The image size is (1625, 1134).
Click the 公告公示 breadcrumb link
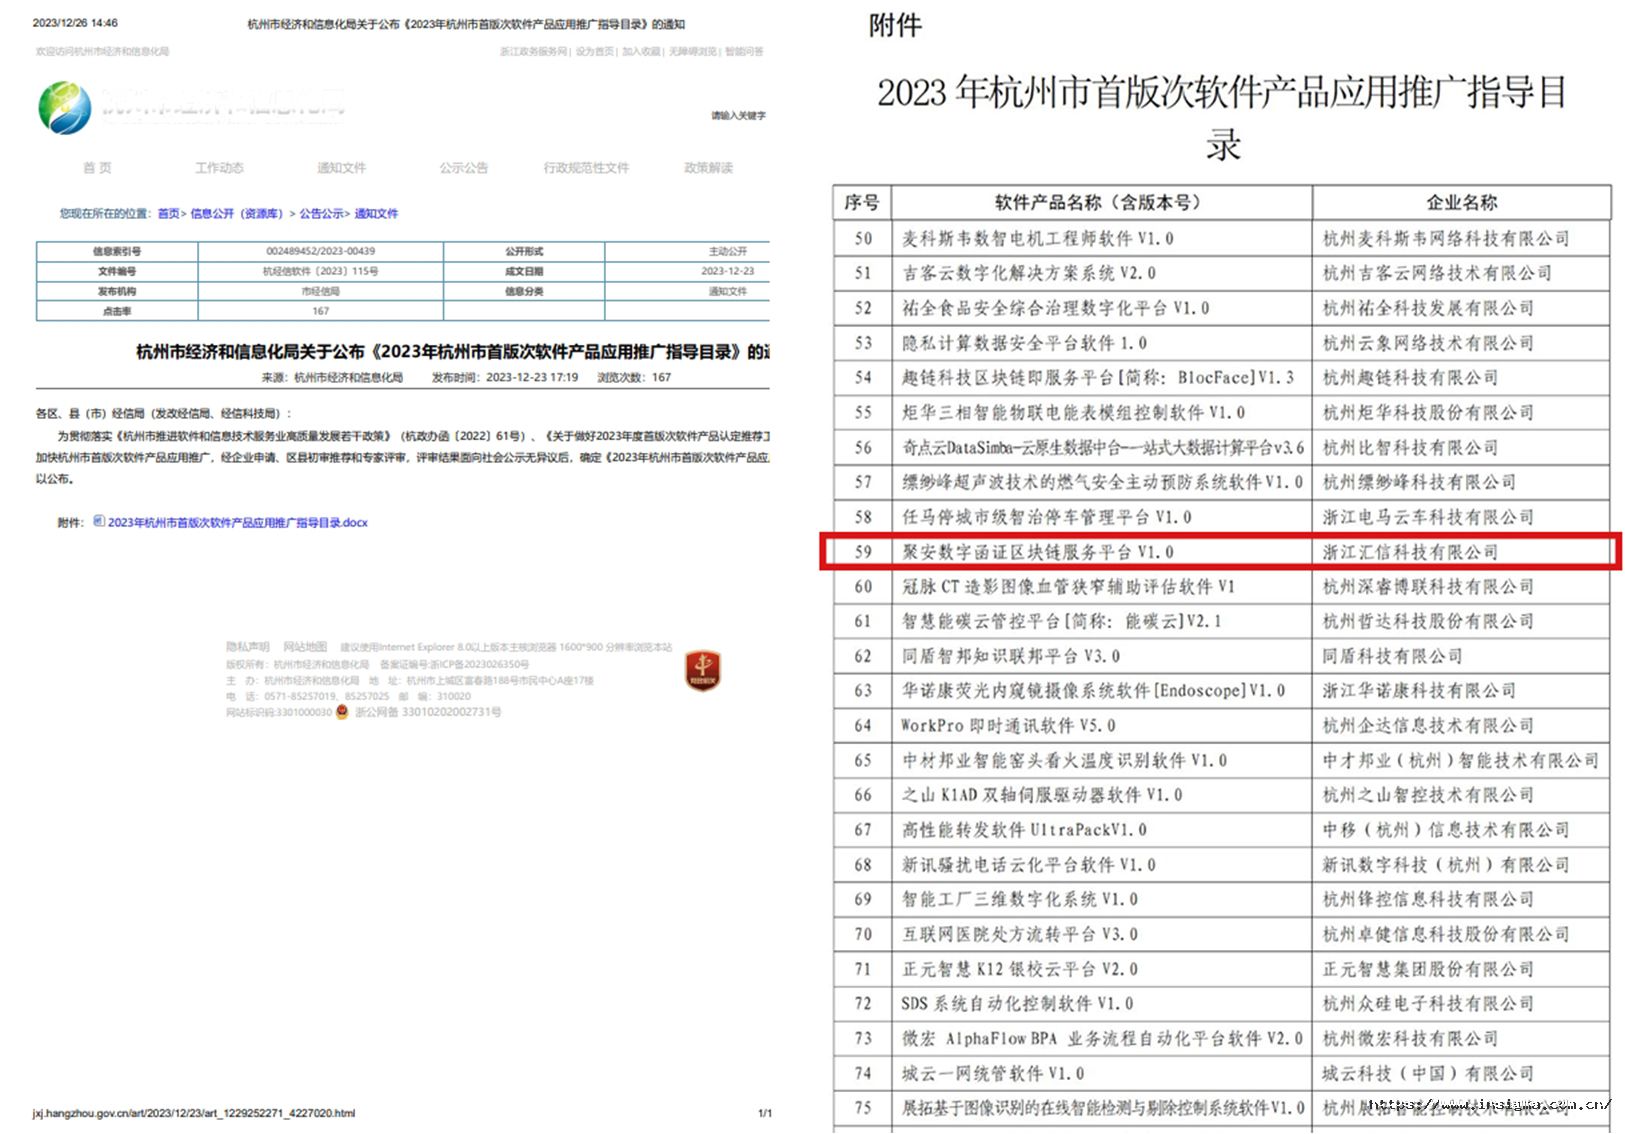[x=321, y=214]
